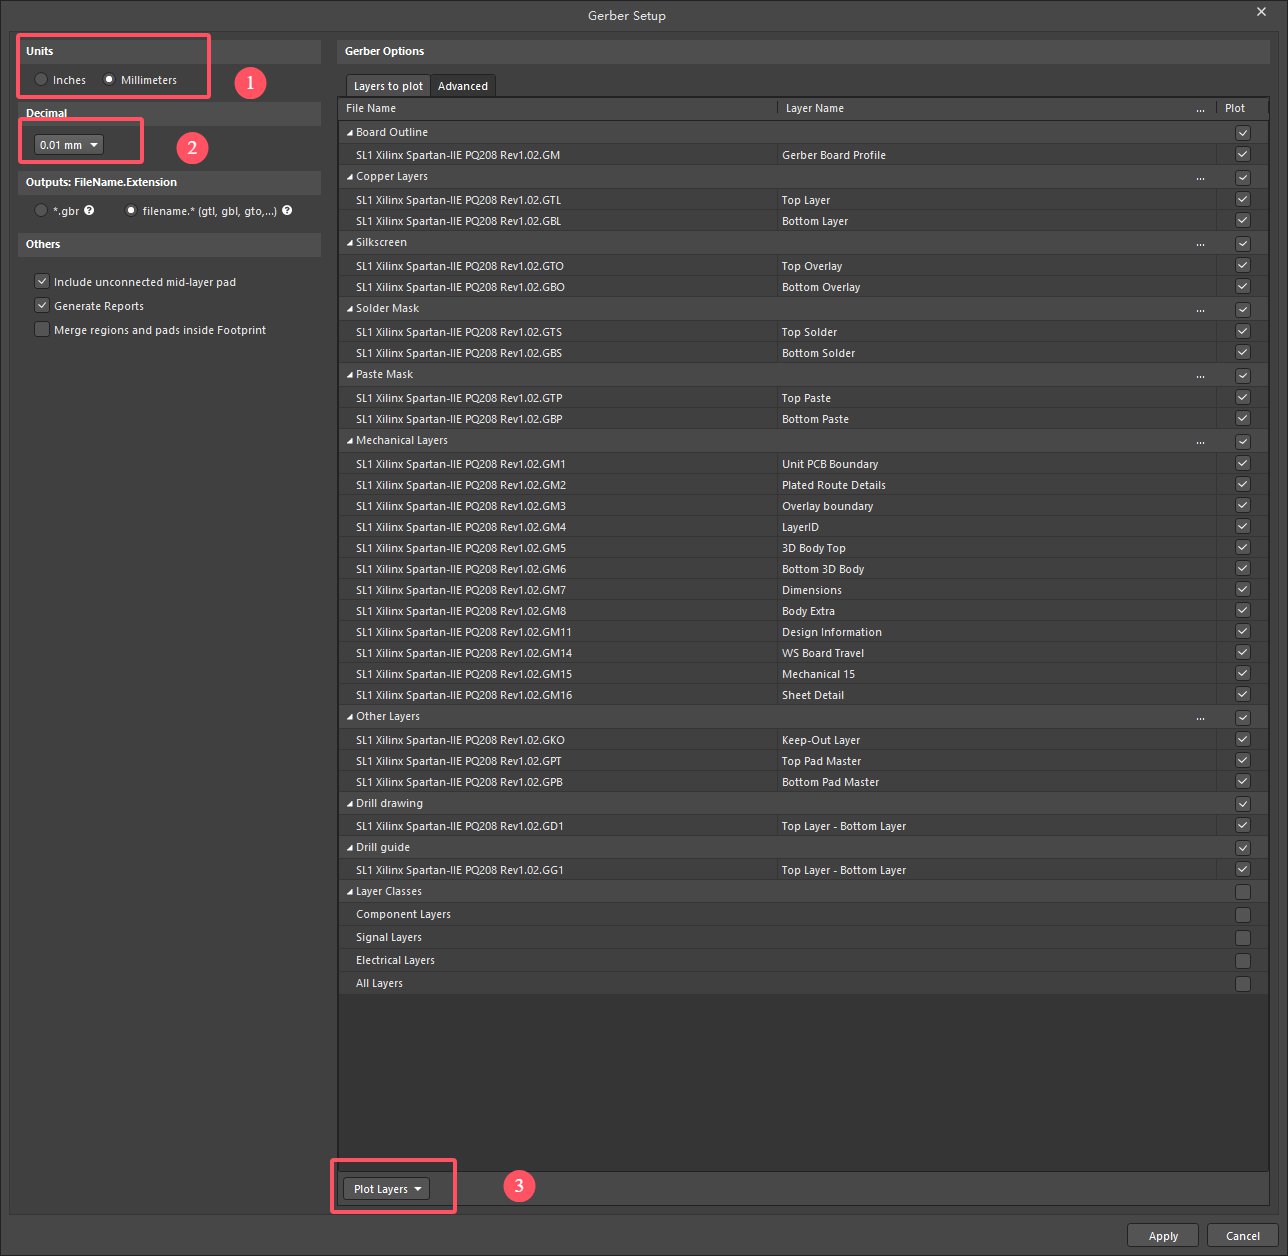Select the Signal Layers class row
Image resolution: width=1288 pixels, height=1256 pixels.
pos(804,937)
